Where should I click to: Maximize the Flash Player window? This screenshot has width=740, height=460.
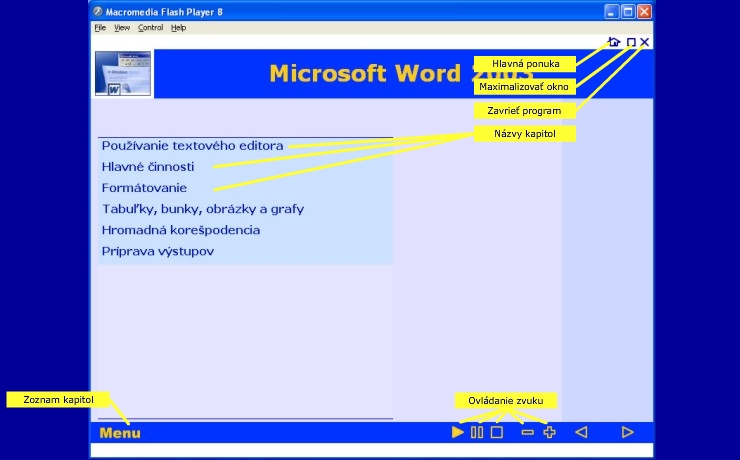[628, 12]
